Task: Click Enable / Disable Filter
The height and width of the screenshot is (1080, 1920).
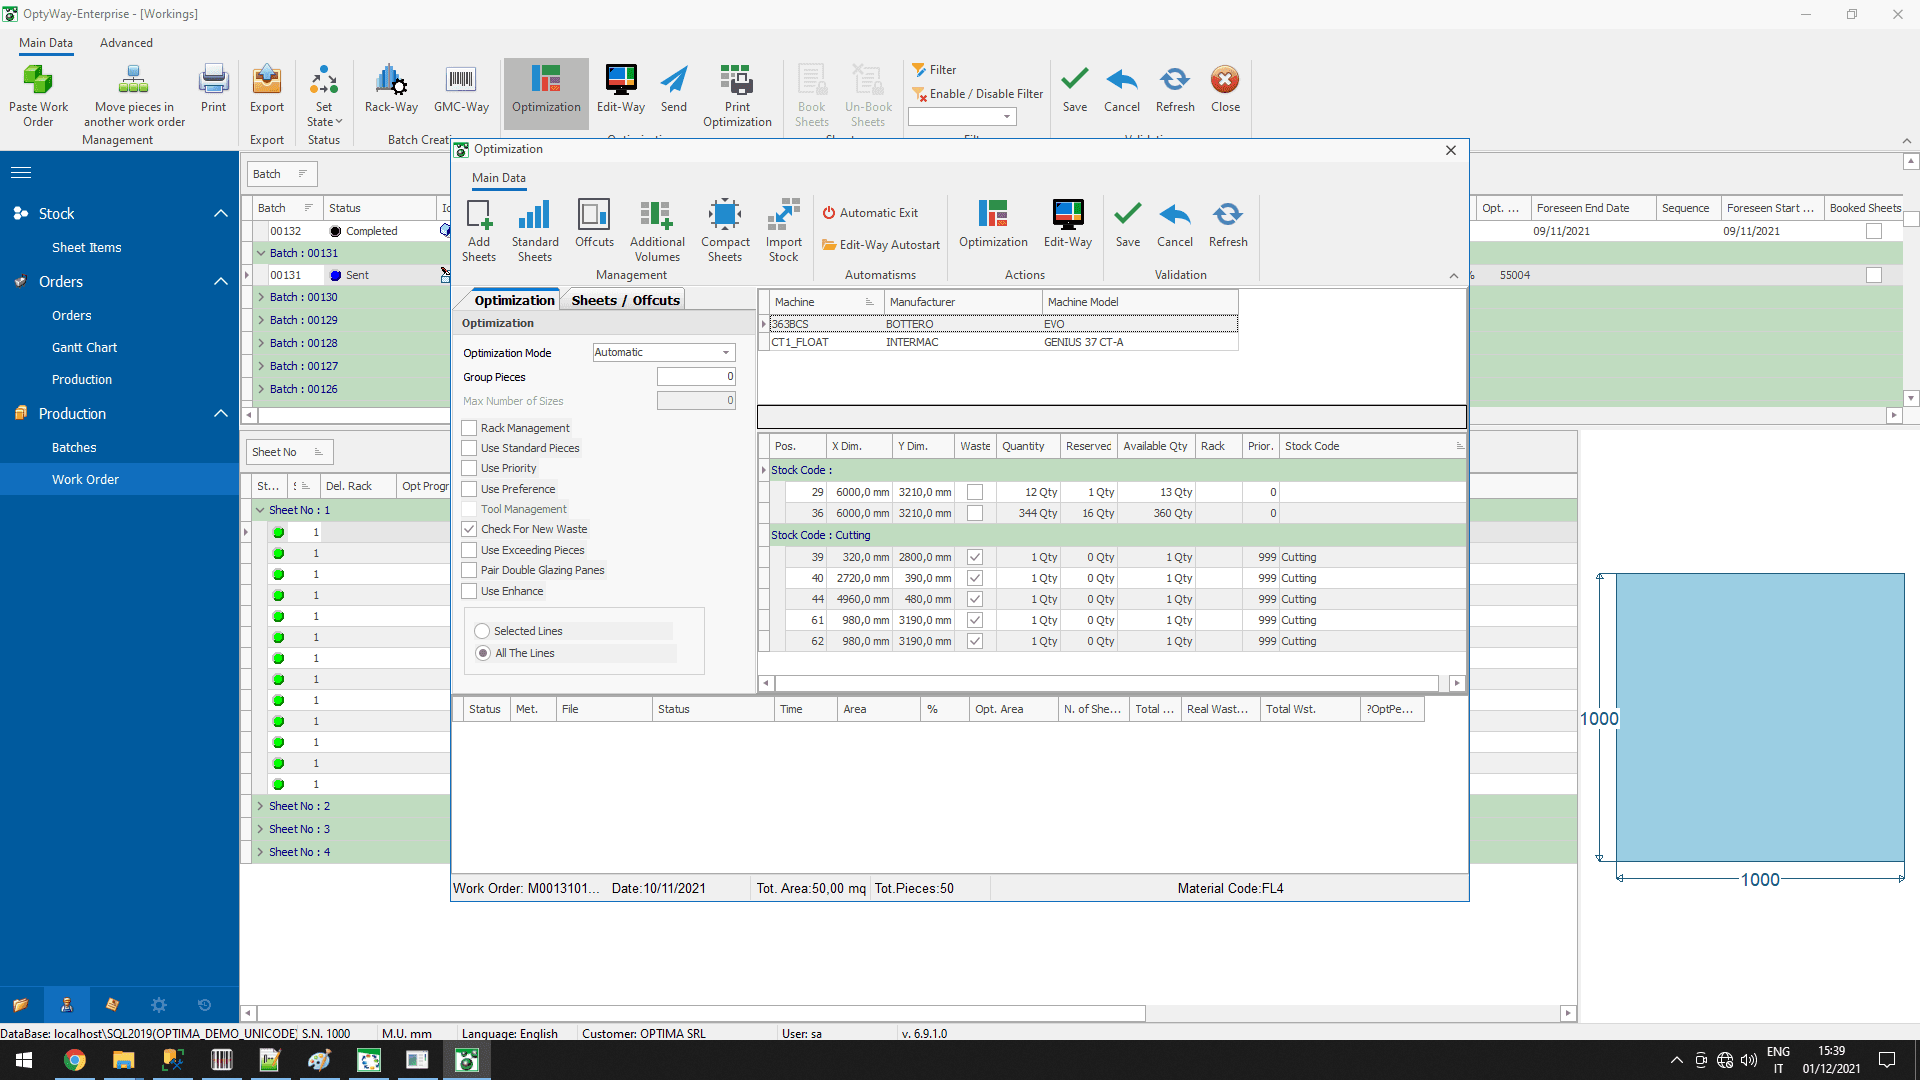Action: coord(977,94)
